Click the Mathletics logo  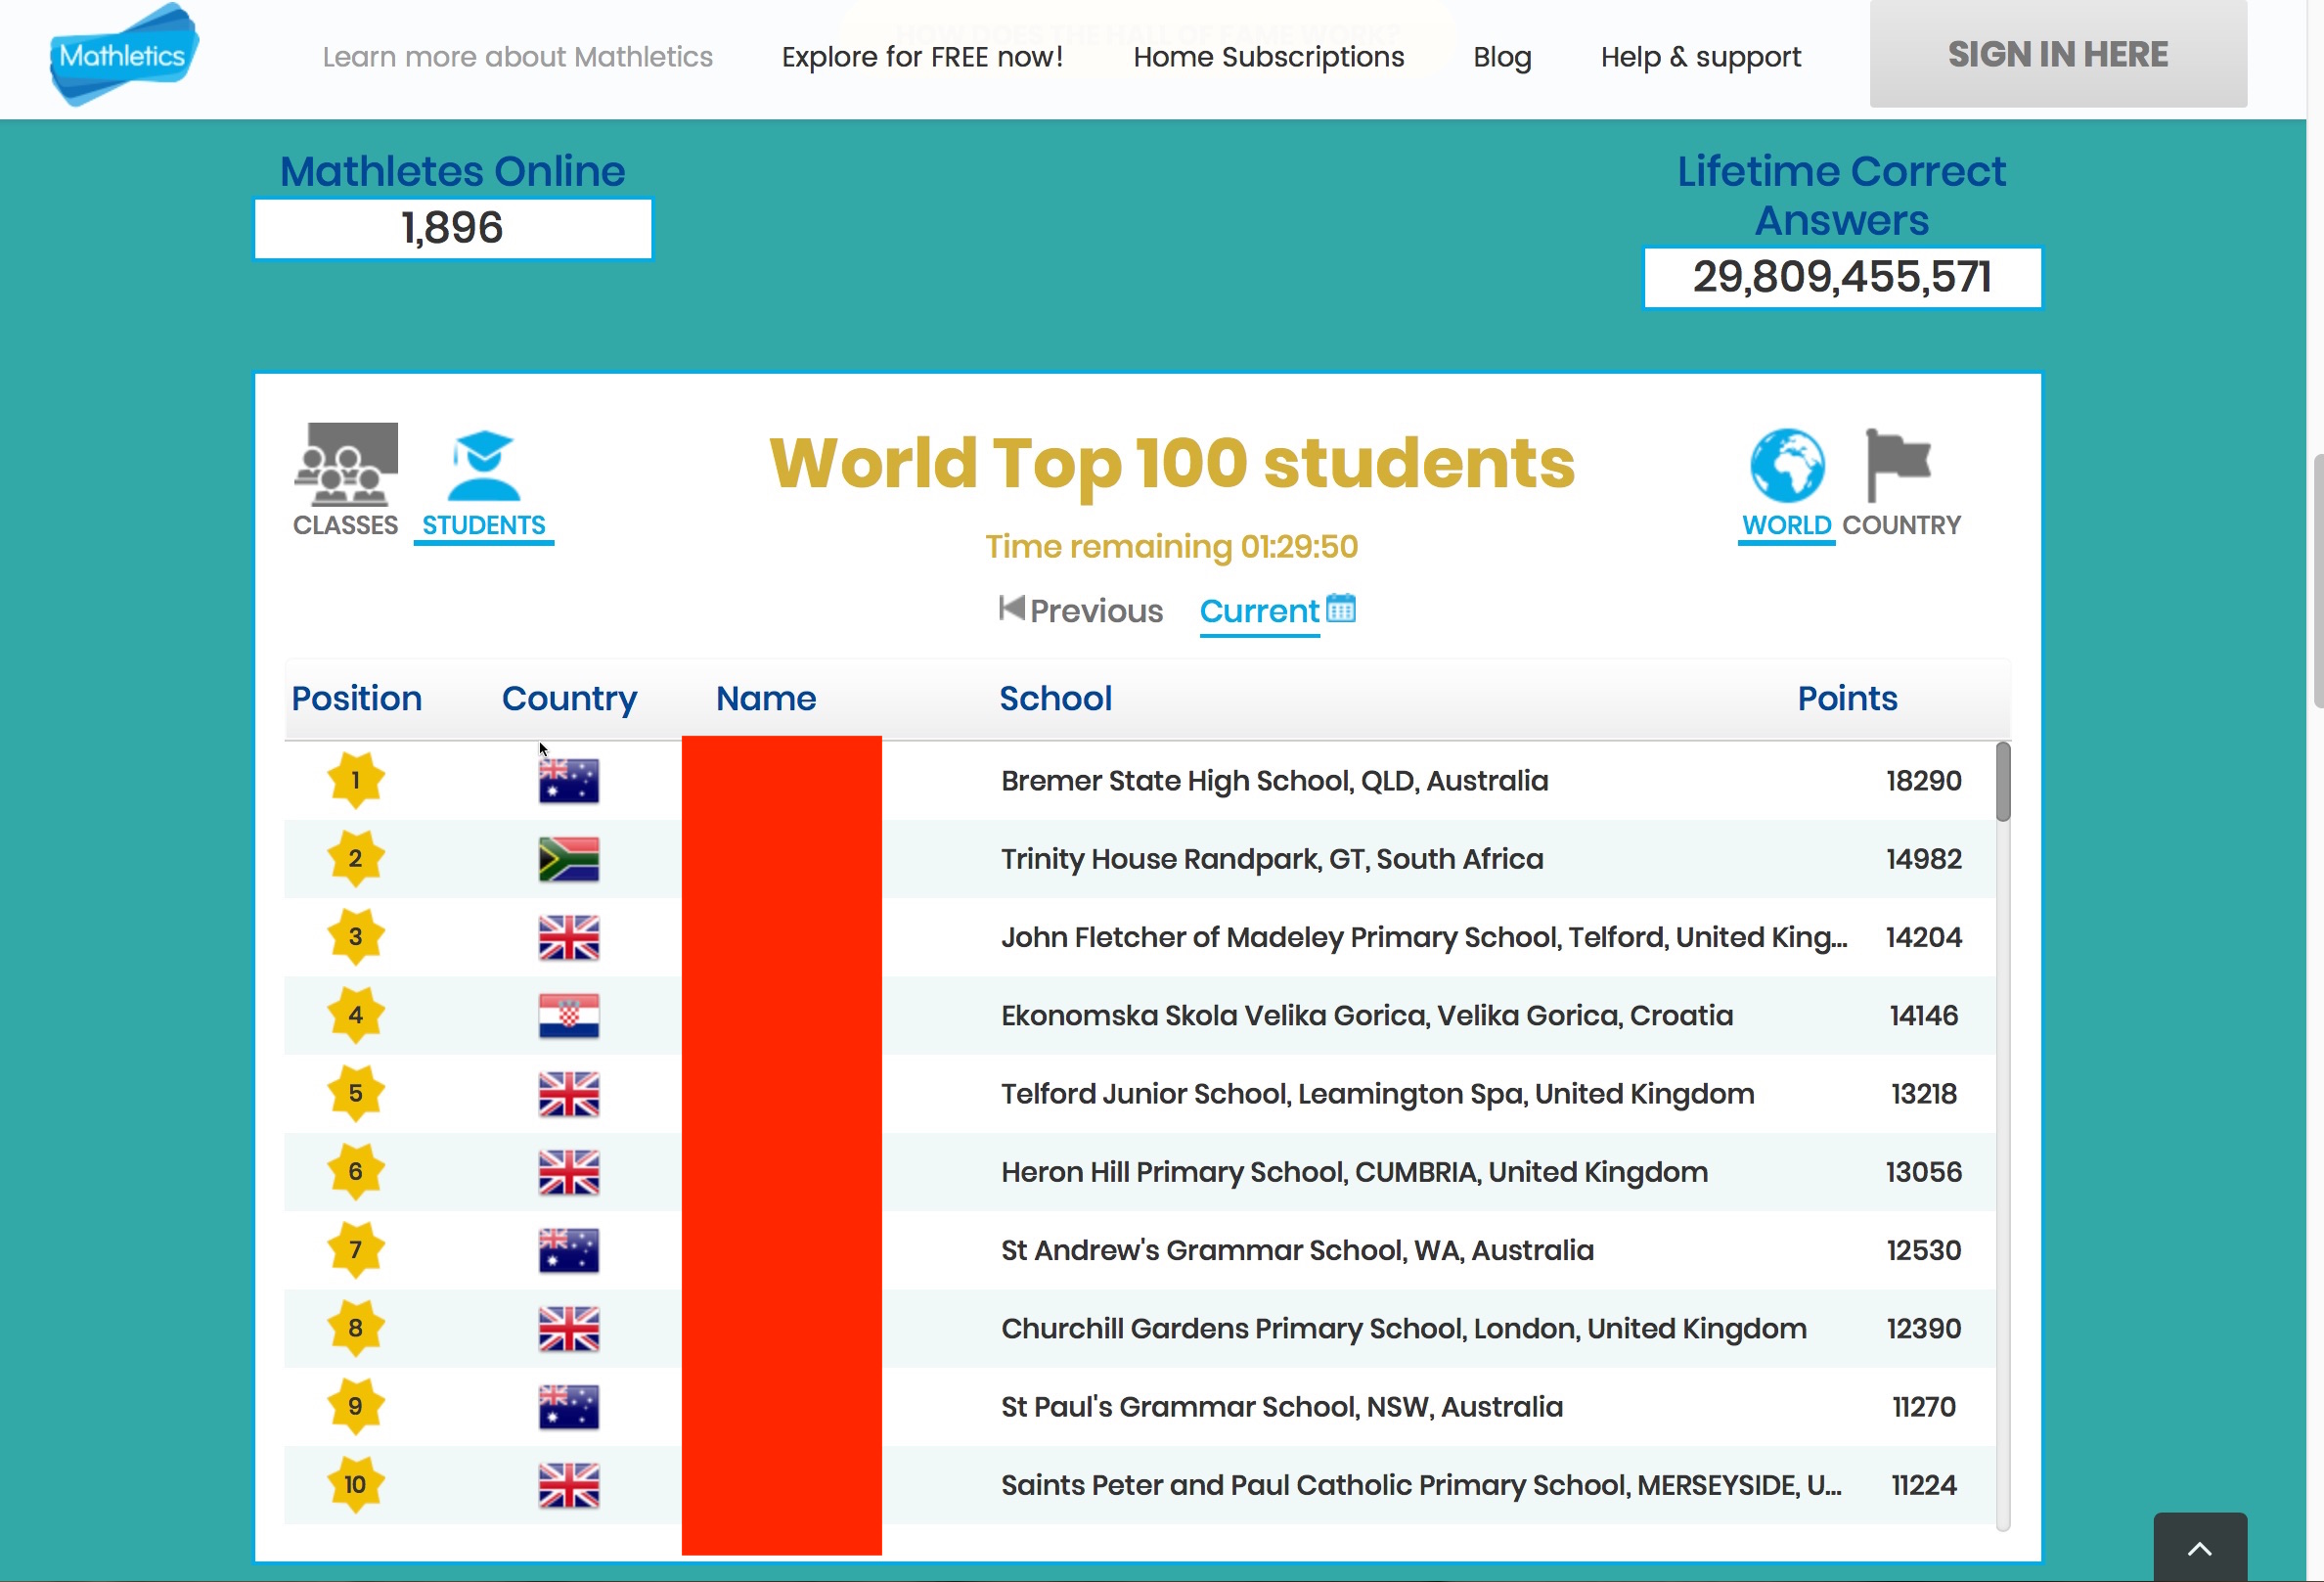[x=123, y=55]
